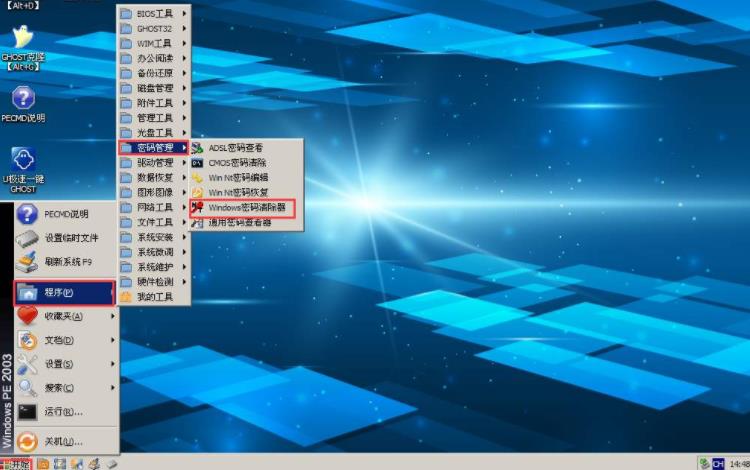Expand 文档(D) in the start menu

pos(66,340)
